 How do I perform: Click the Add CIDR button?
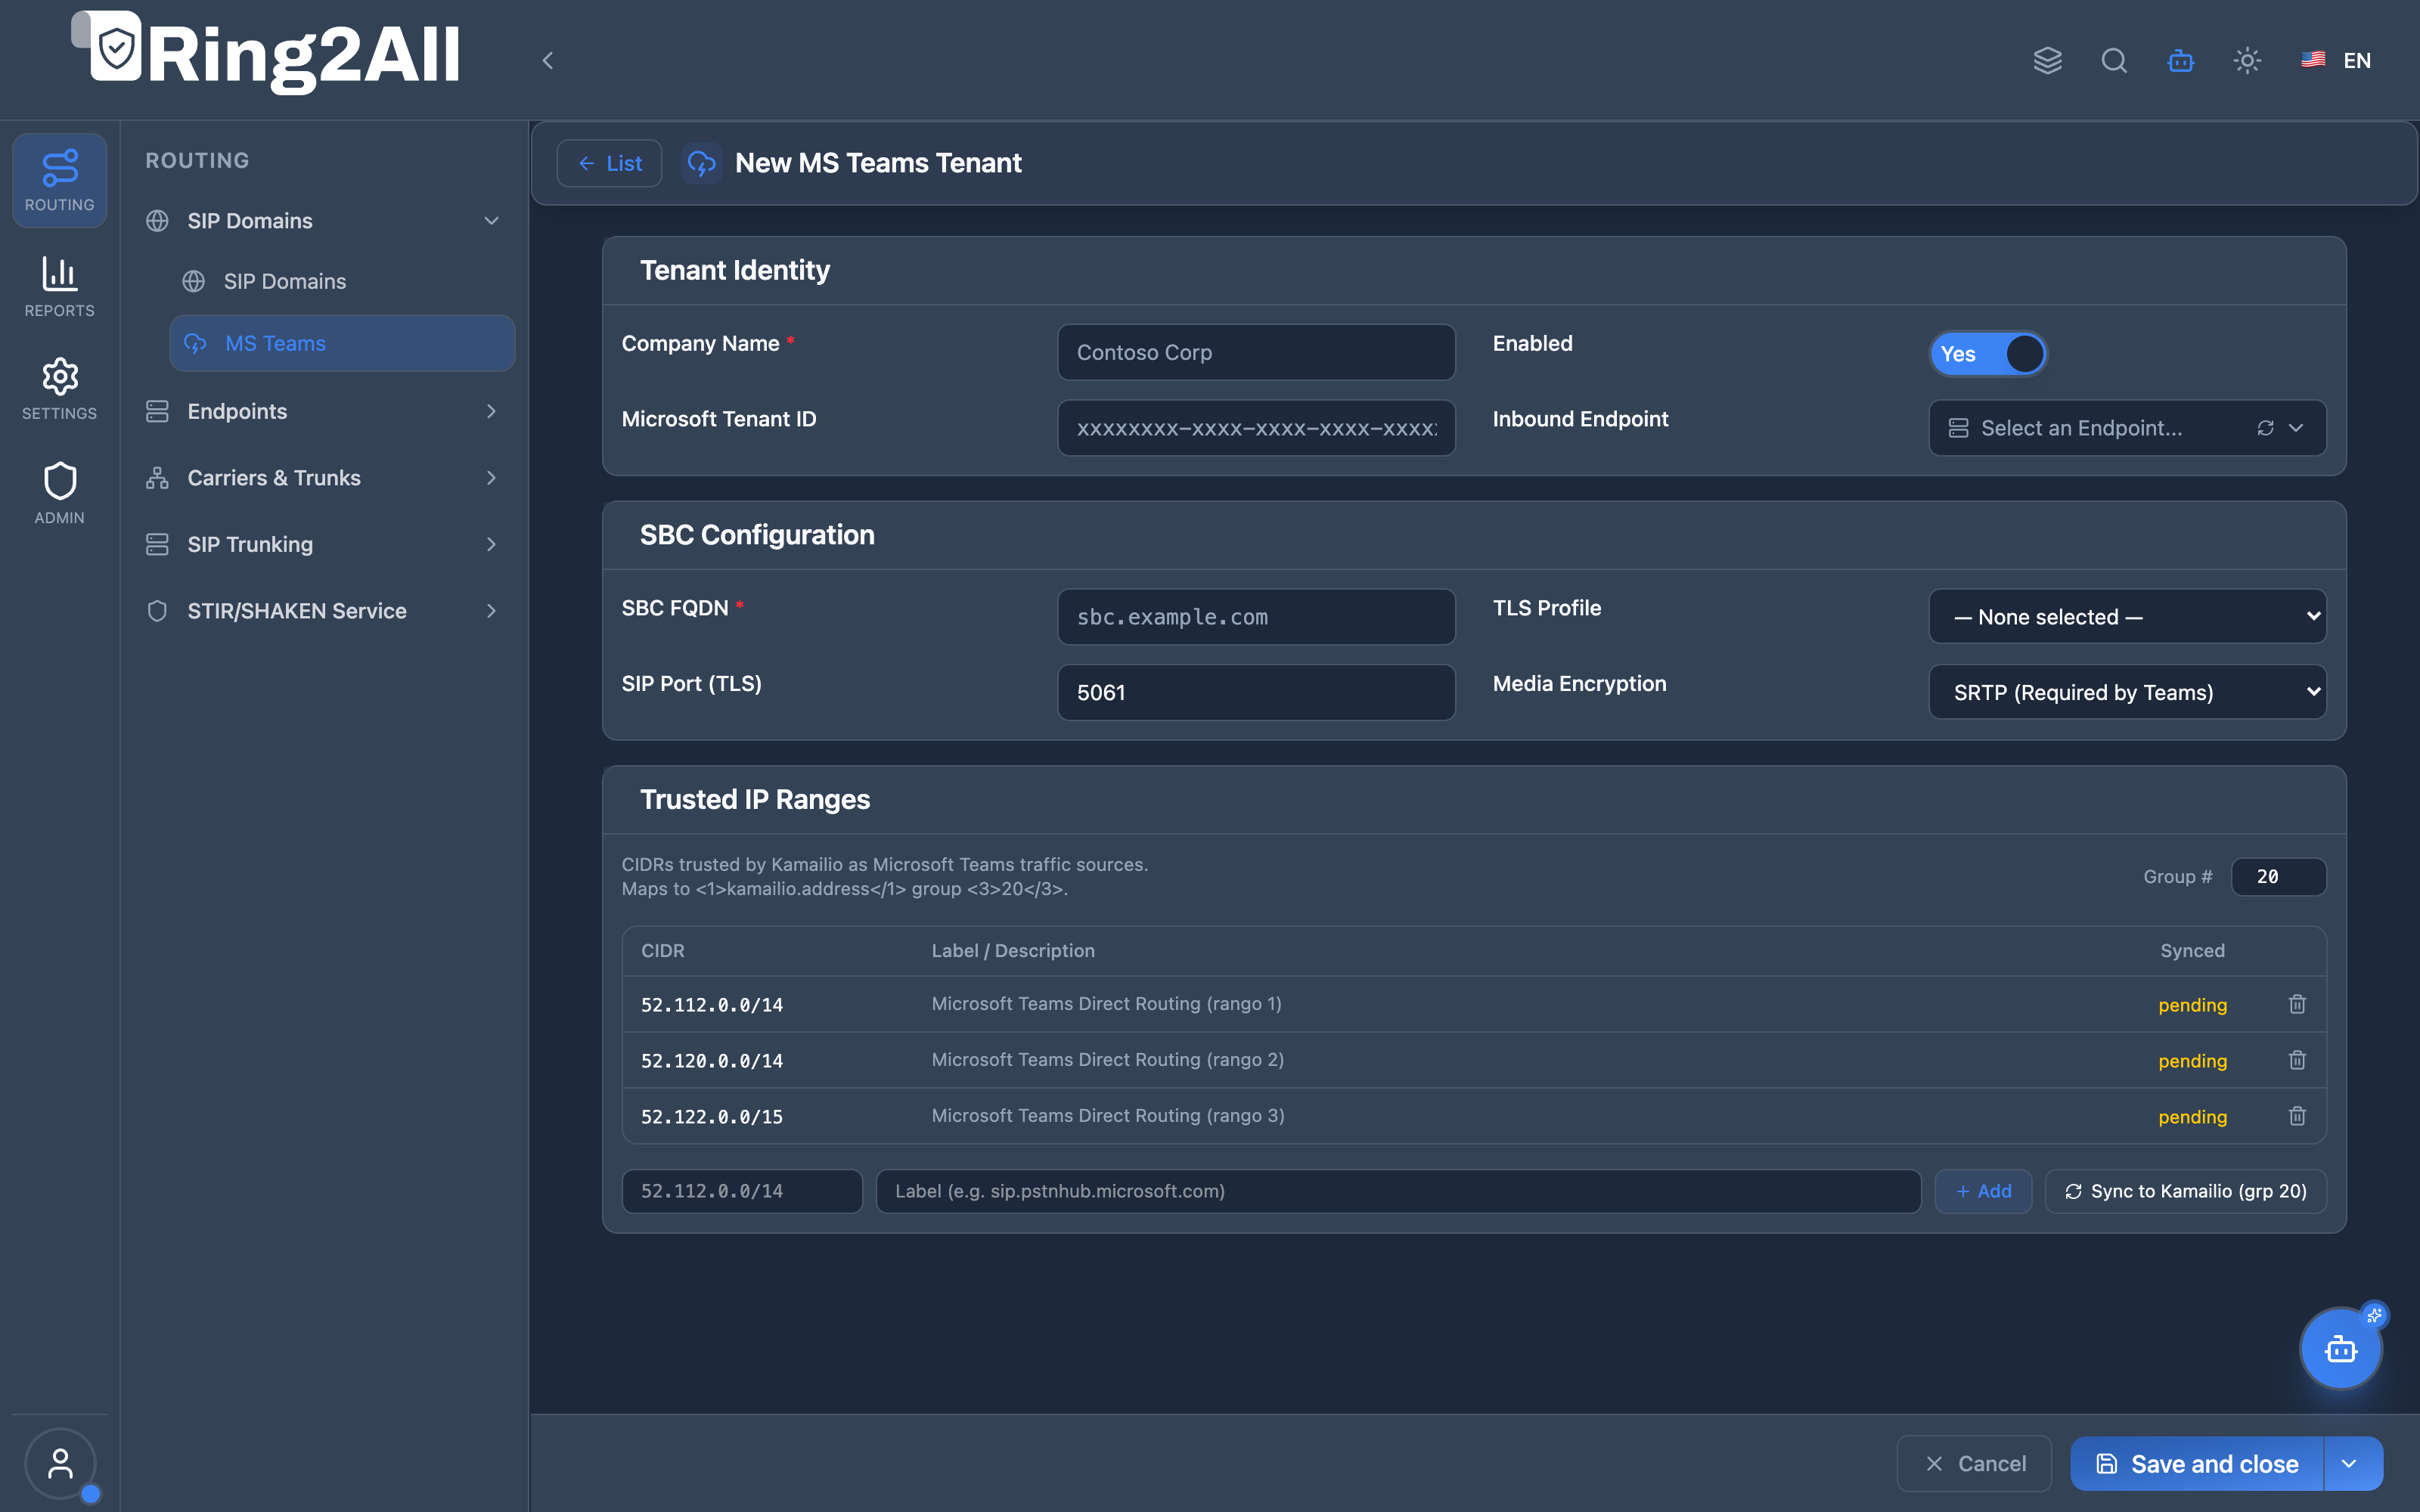click(1983, 1191)
